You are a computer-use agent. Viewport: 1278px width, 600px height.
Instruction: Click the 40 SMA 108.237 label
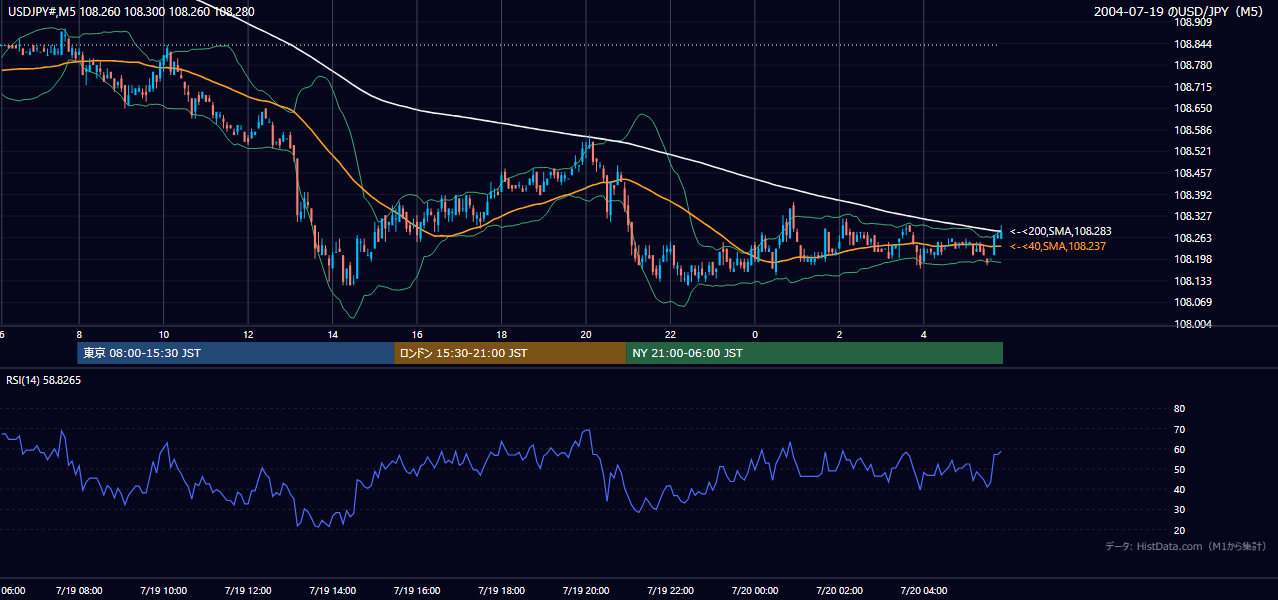click(1058, 246)
